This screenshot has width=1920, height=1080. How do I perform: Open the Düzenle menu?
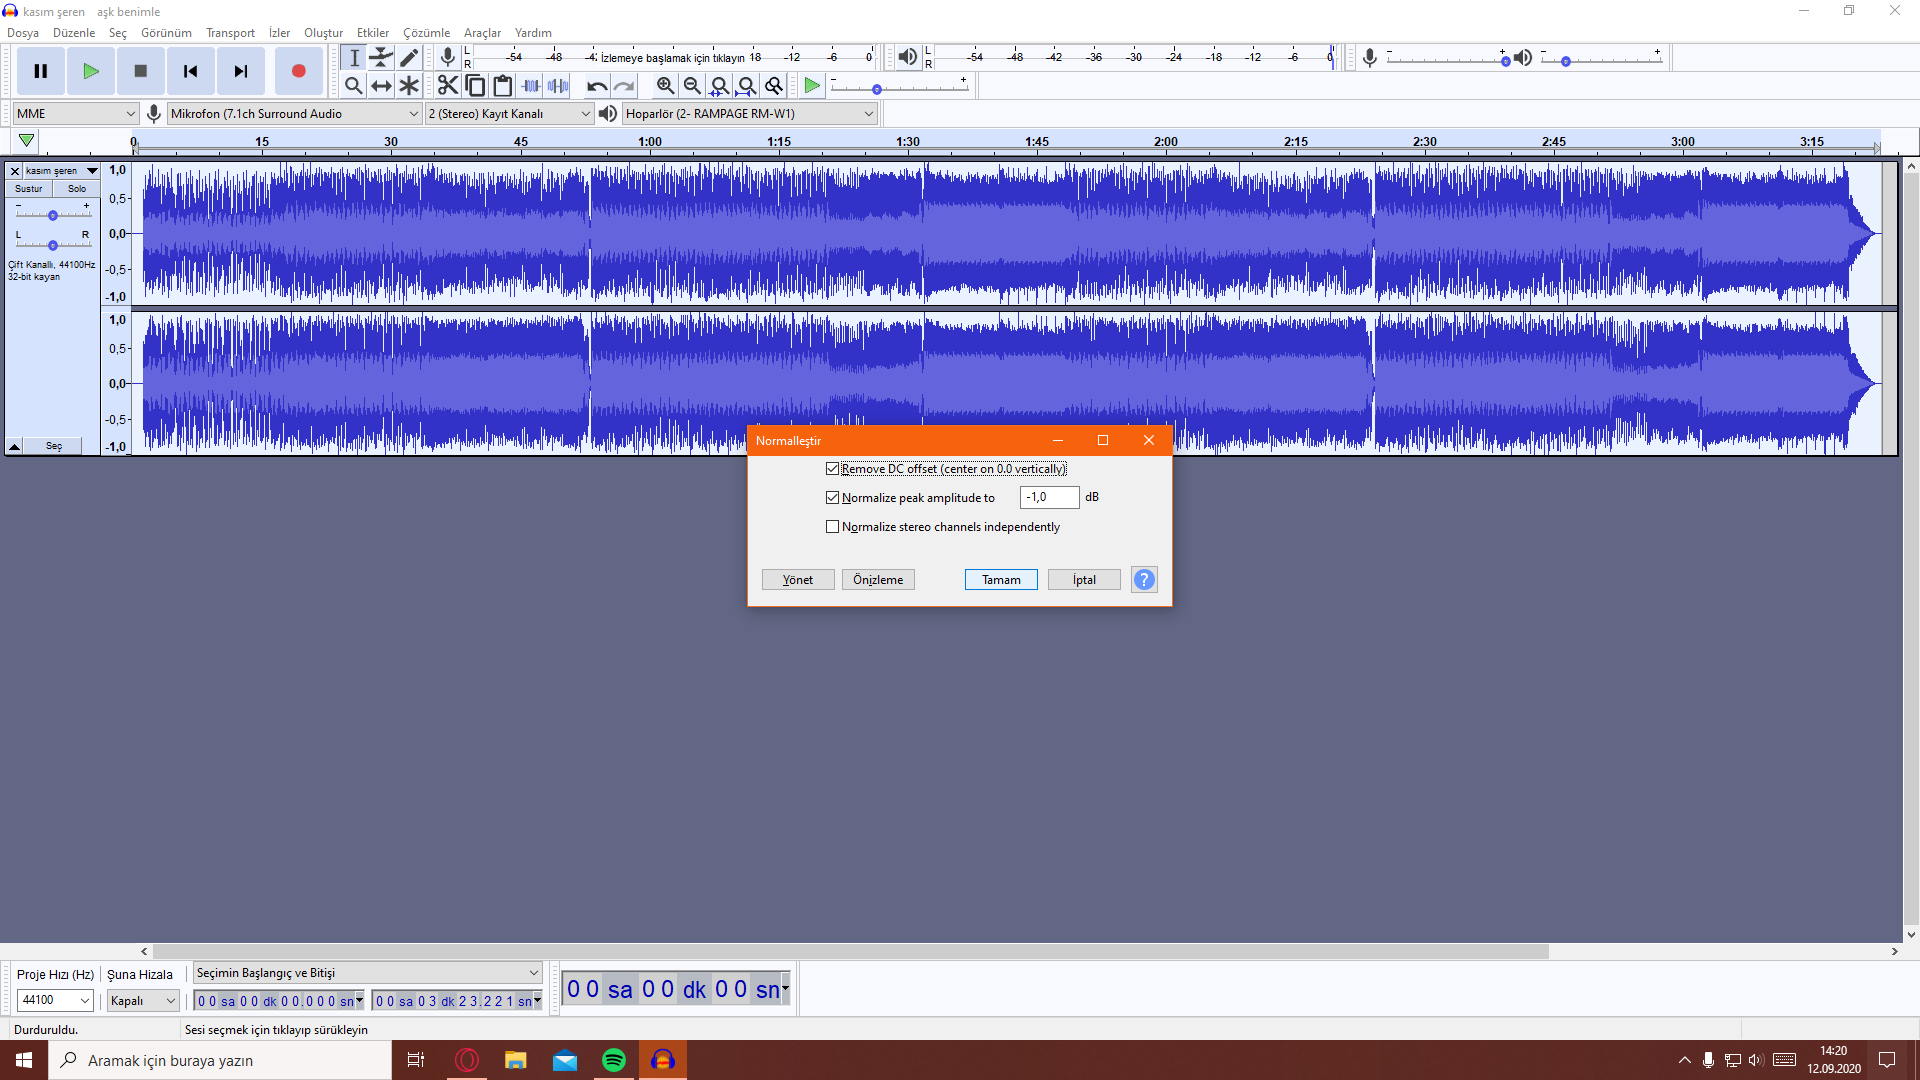tap(74, 33)
